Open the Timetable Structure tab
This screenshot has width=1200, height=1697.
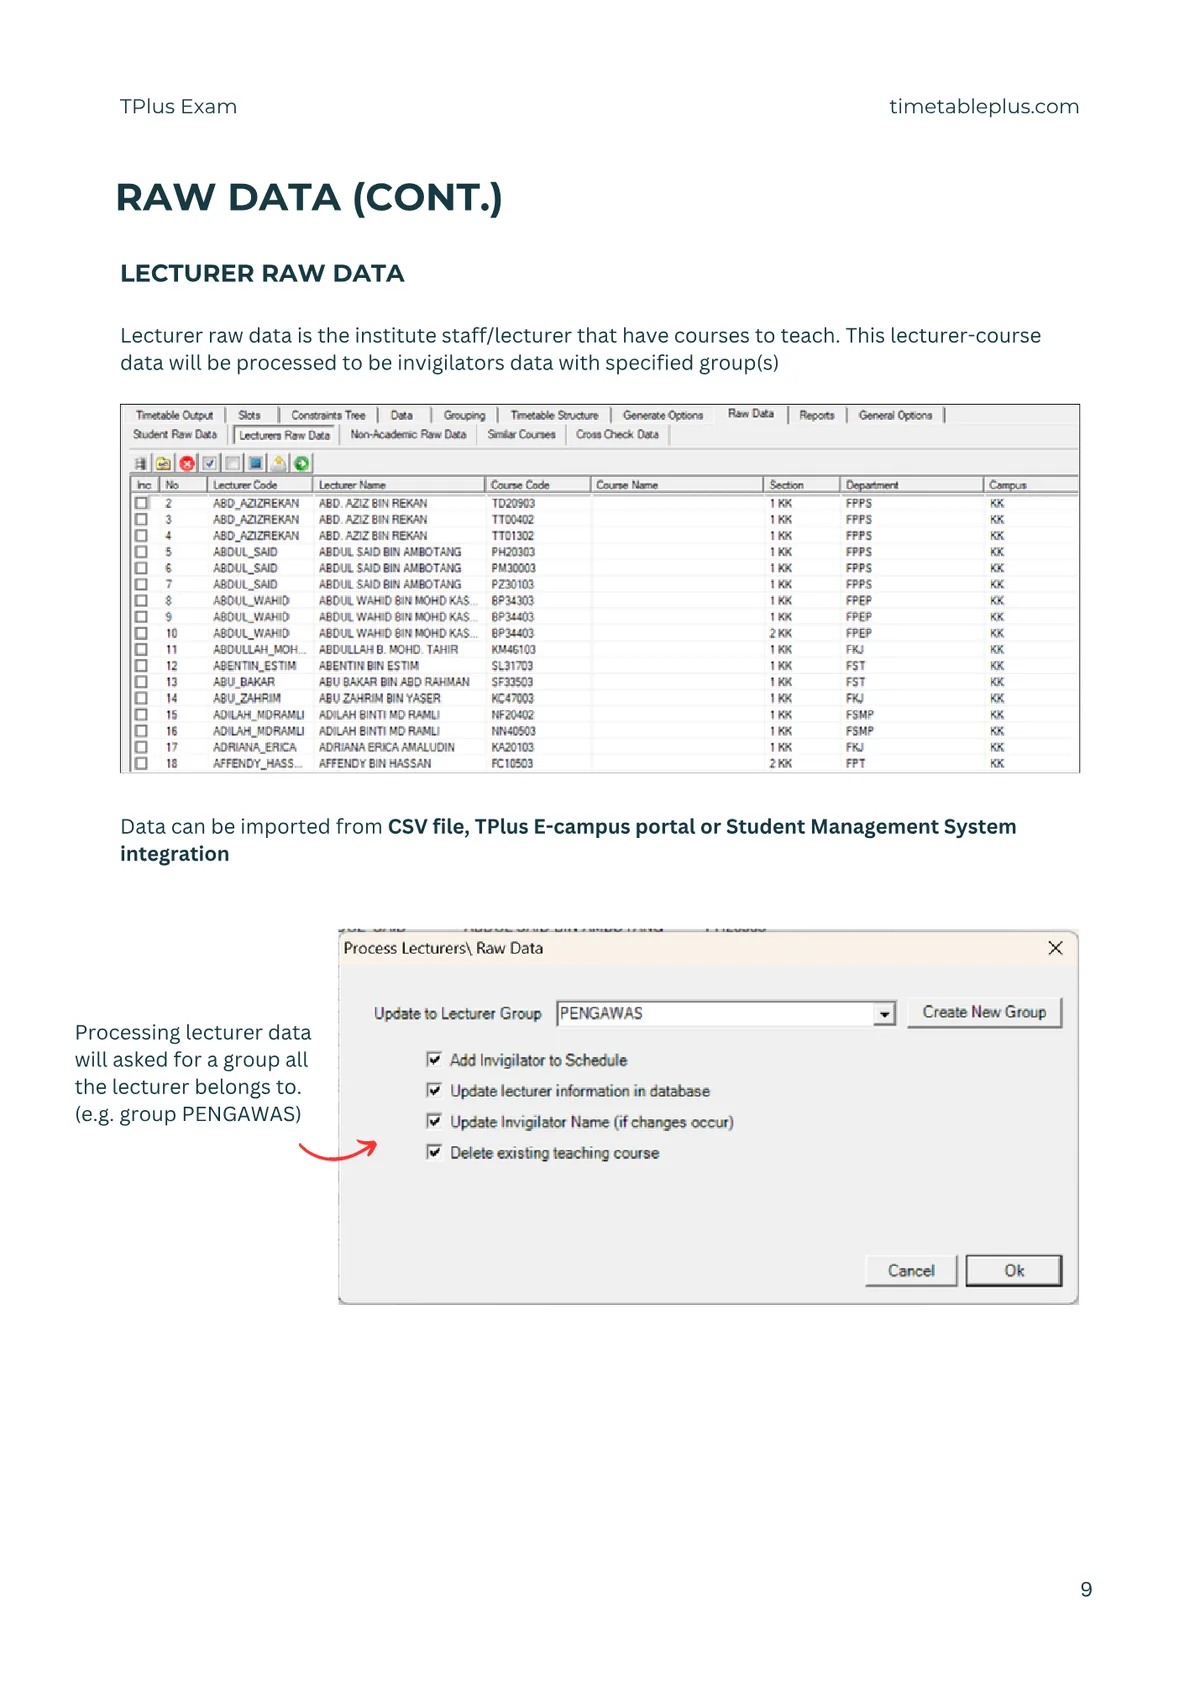pos(554,415)
